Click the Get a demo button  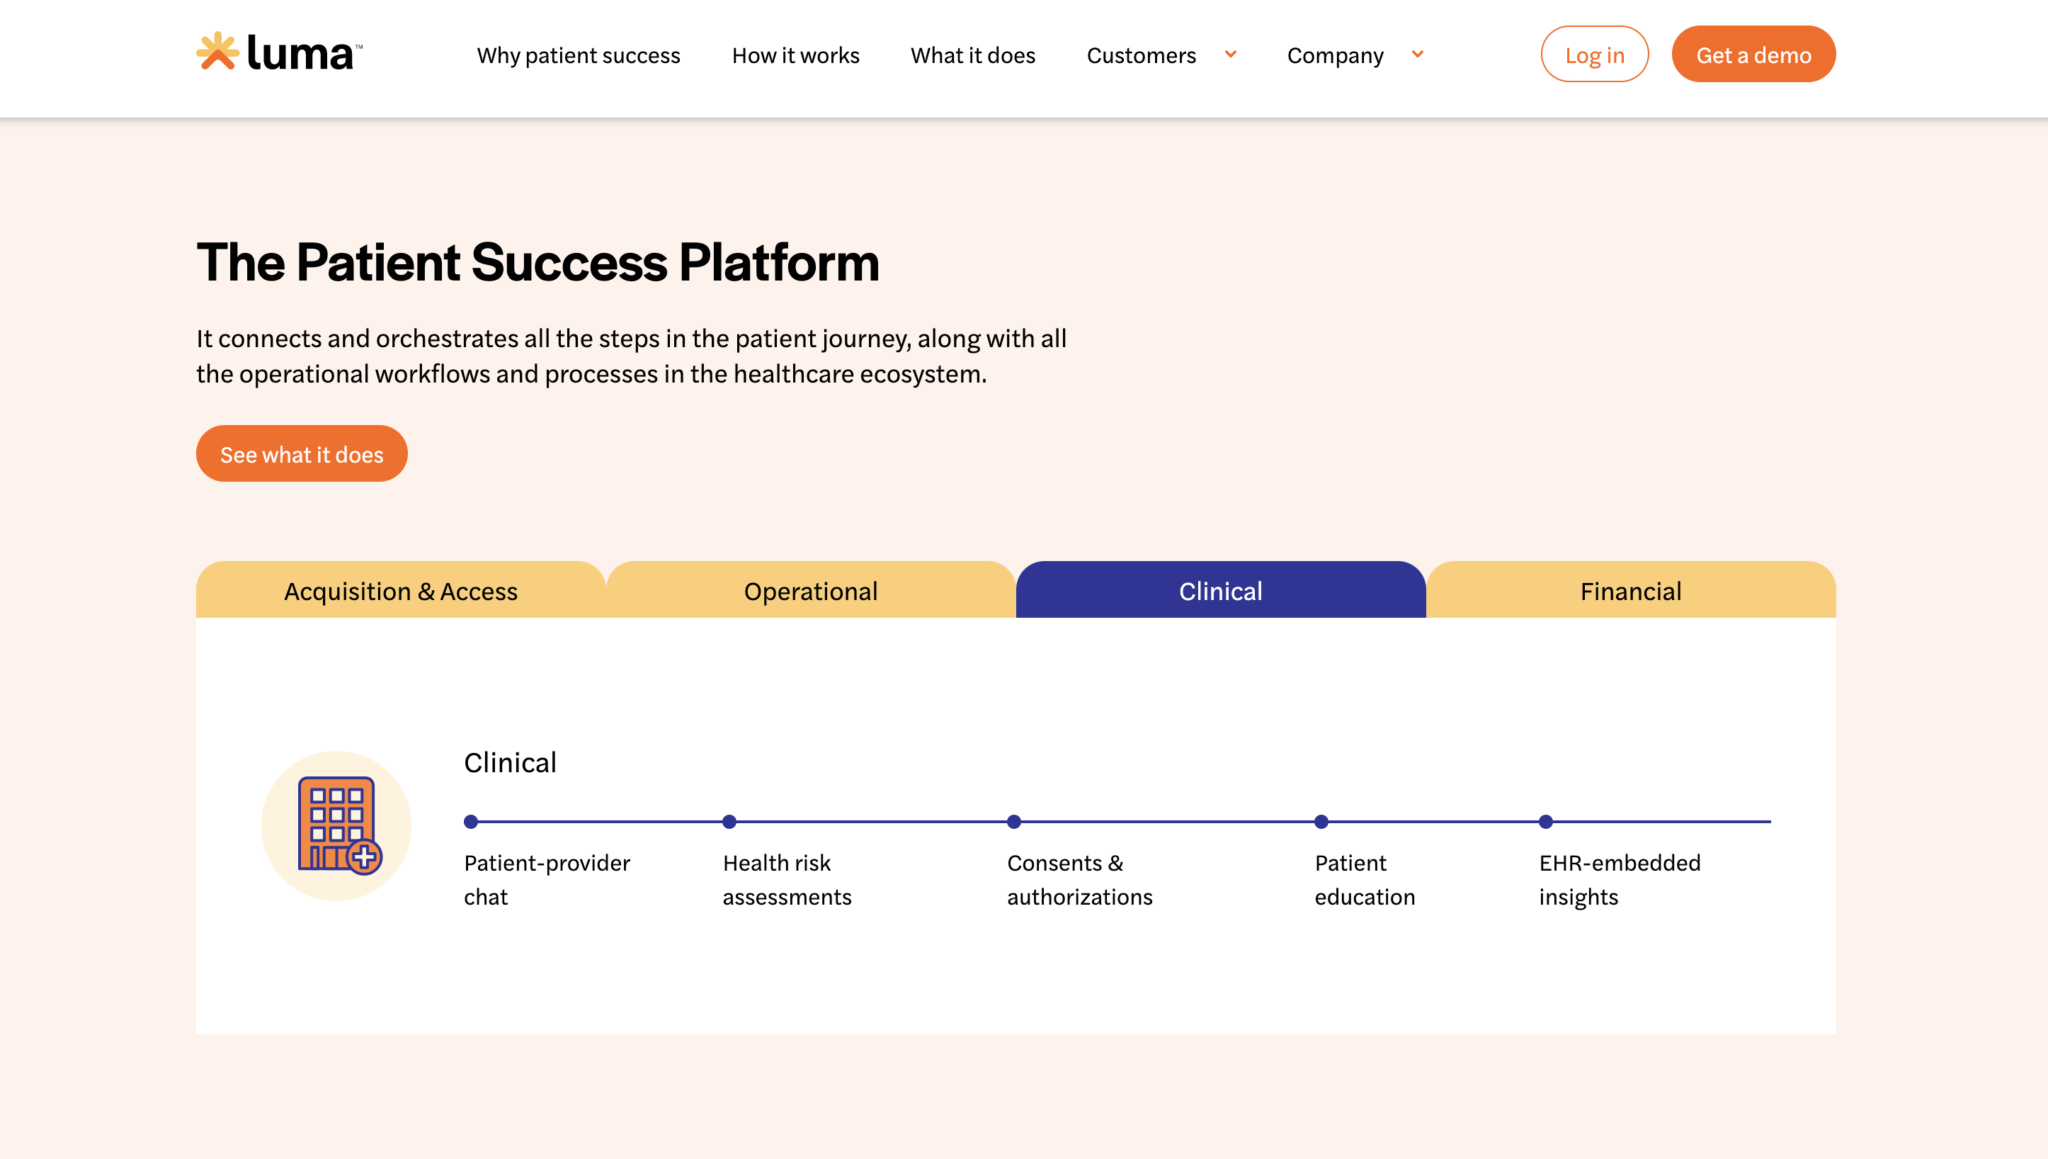pyautogui.click(x=1753, y=54)
